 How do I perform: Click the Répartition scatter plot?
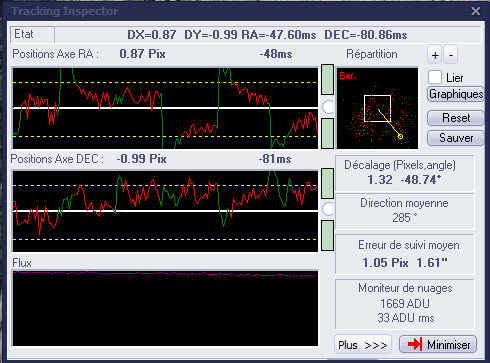(377, 108)
